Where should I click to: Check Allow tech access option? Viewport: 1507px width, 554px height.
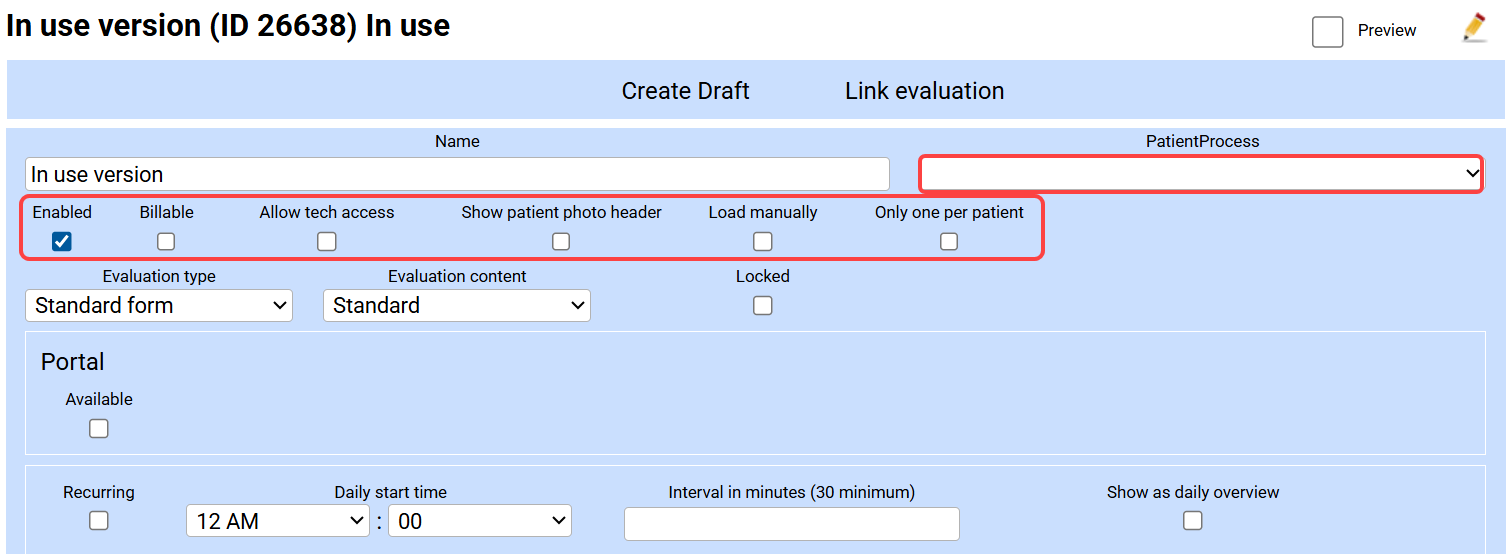click(327, 241)
